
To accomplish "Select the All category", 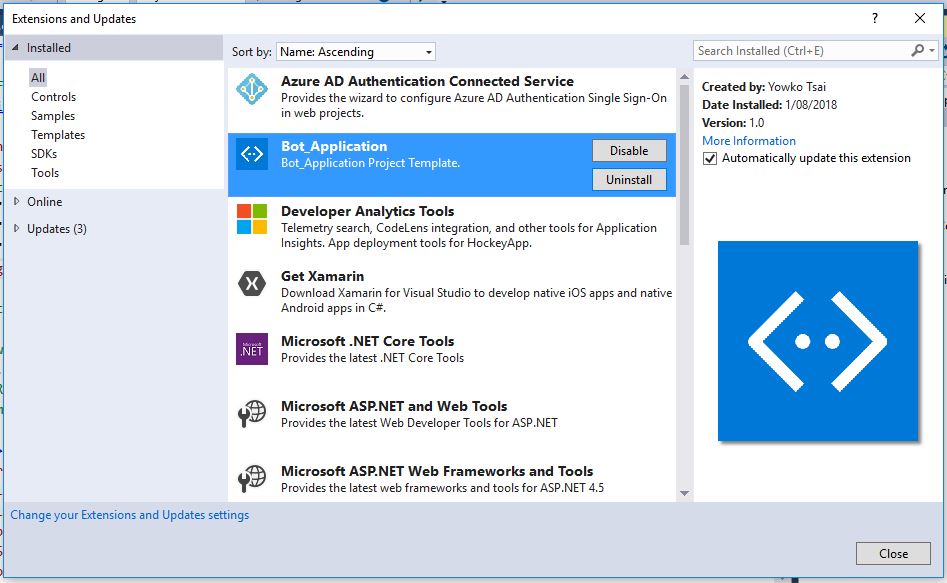I will 38,77.
